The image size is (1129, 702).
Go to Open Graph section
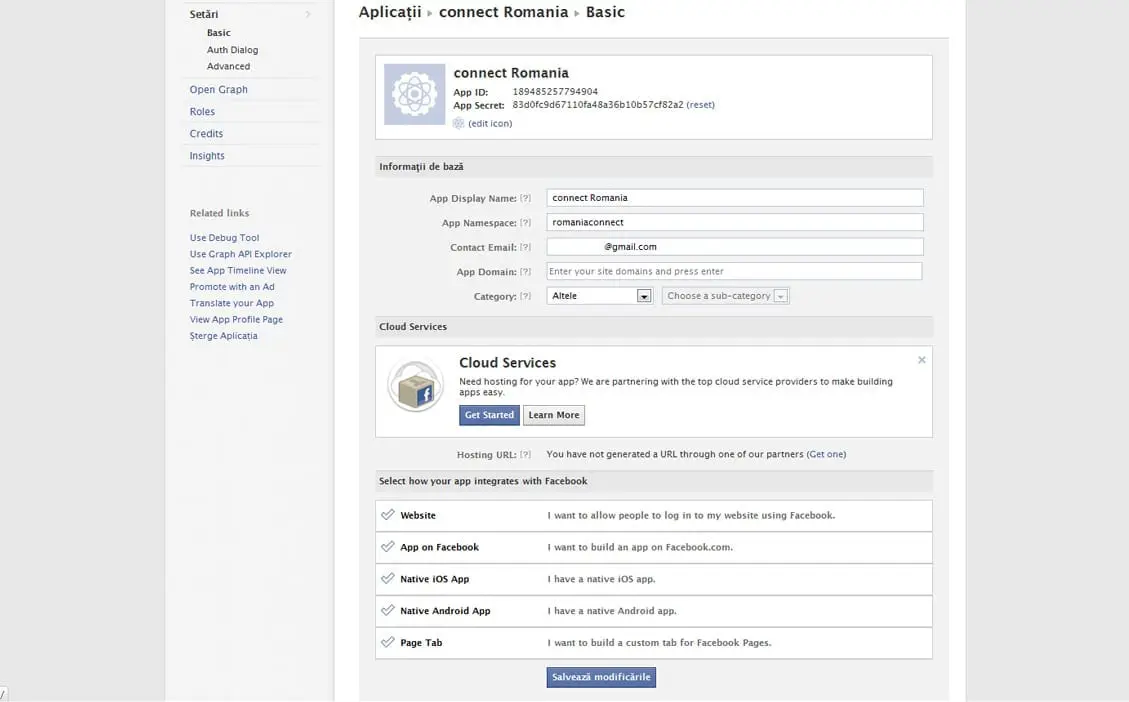point(218,89)
